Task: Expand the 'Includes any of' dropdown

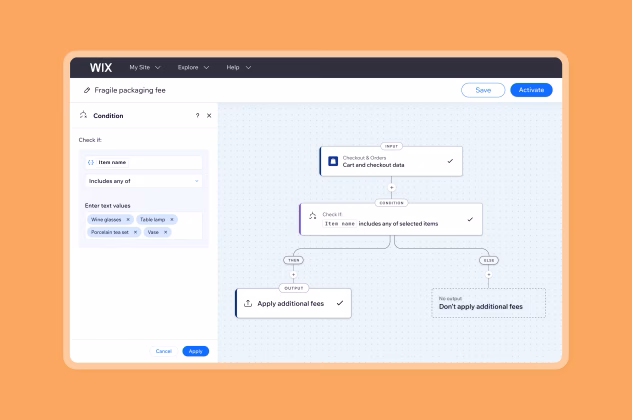Action: 144,181
